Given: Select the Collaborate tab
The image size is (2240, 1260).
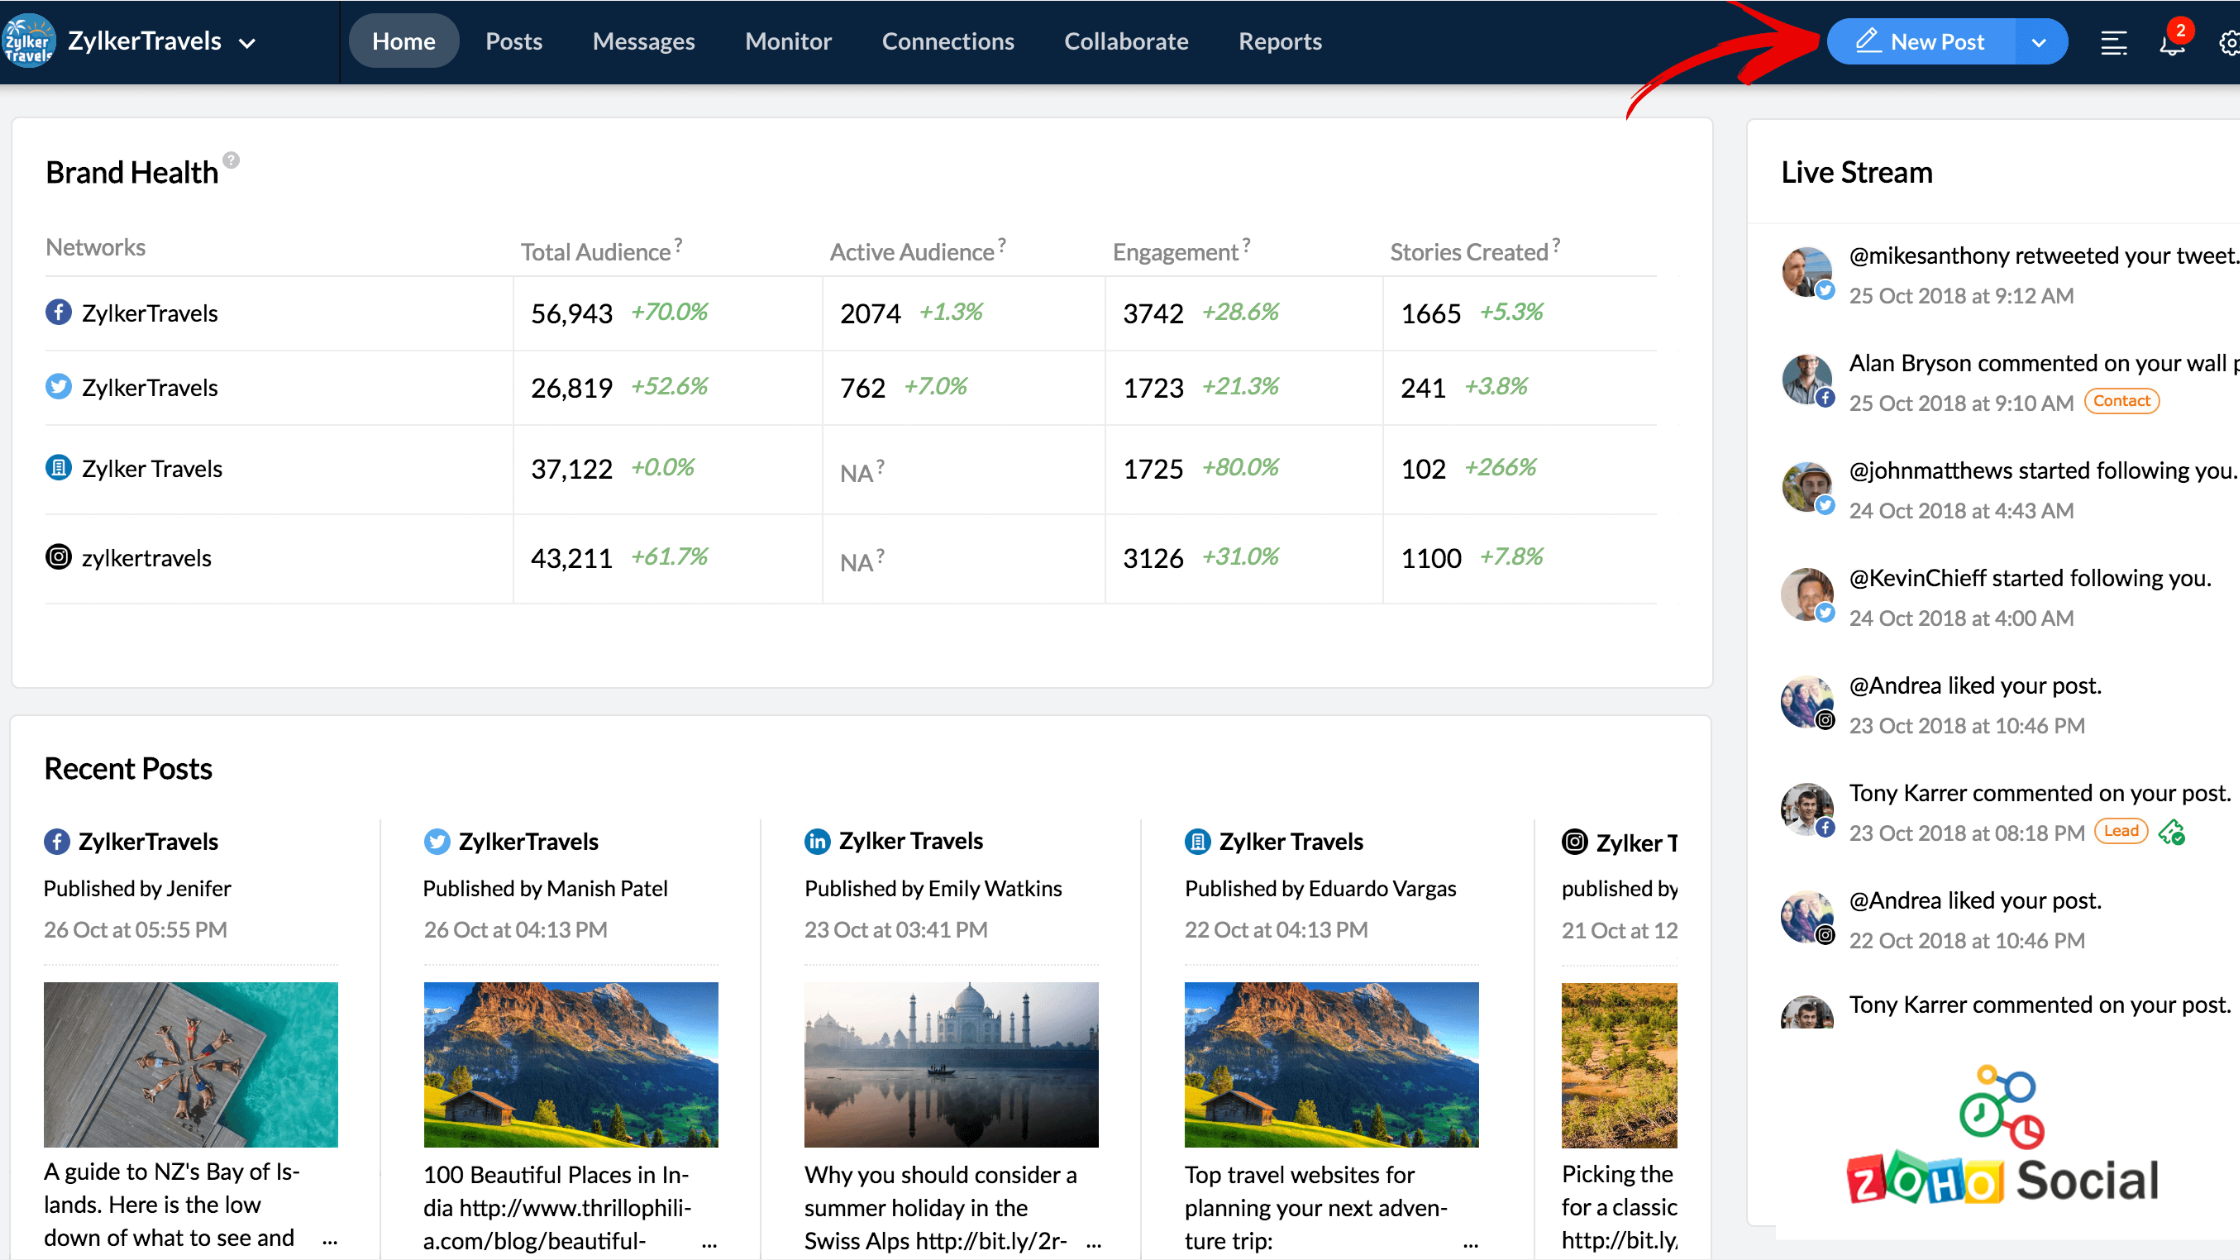Looking at the screenshot, I should (x=1126, y=41).
